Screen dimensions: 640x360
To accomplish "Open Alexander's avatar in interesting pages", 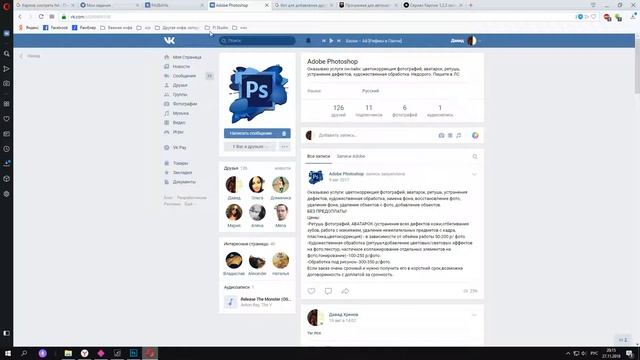I will coord(257,260).
